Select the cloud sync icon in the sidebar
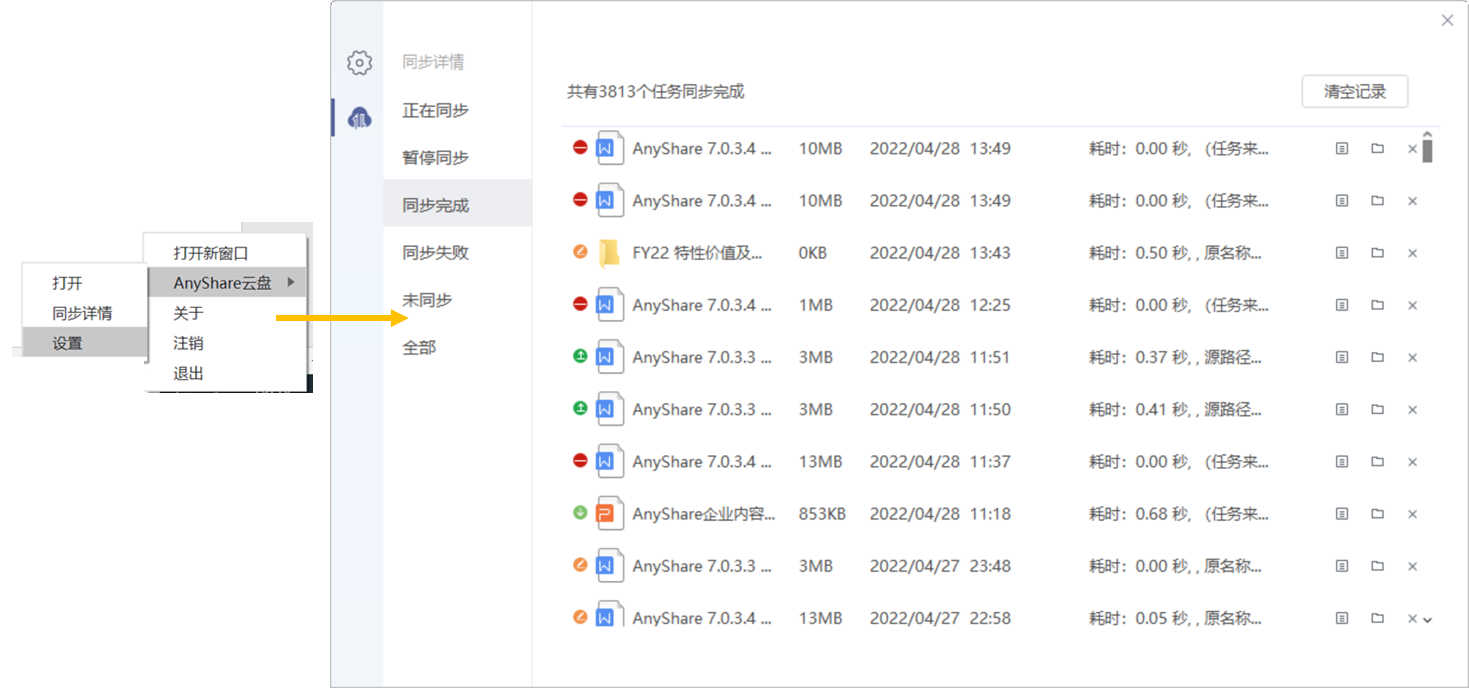 pos(359,118)
